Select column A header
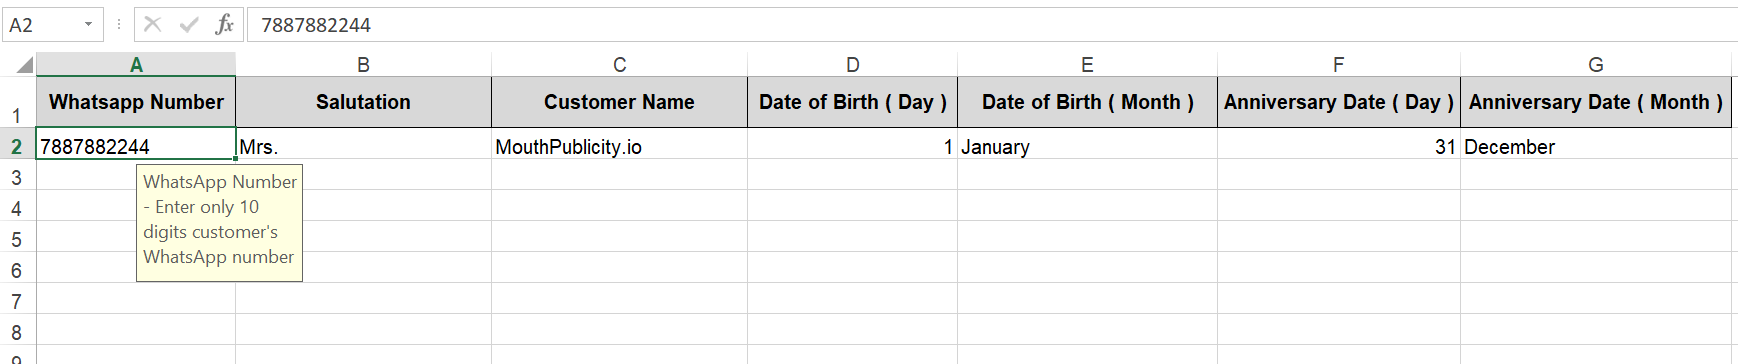 tap(136, 65)
